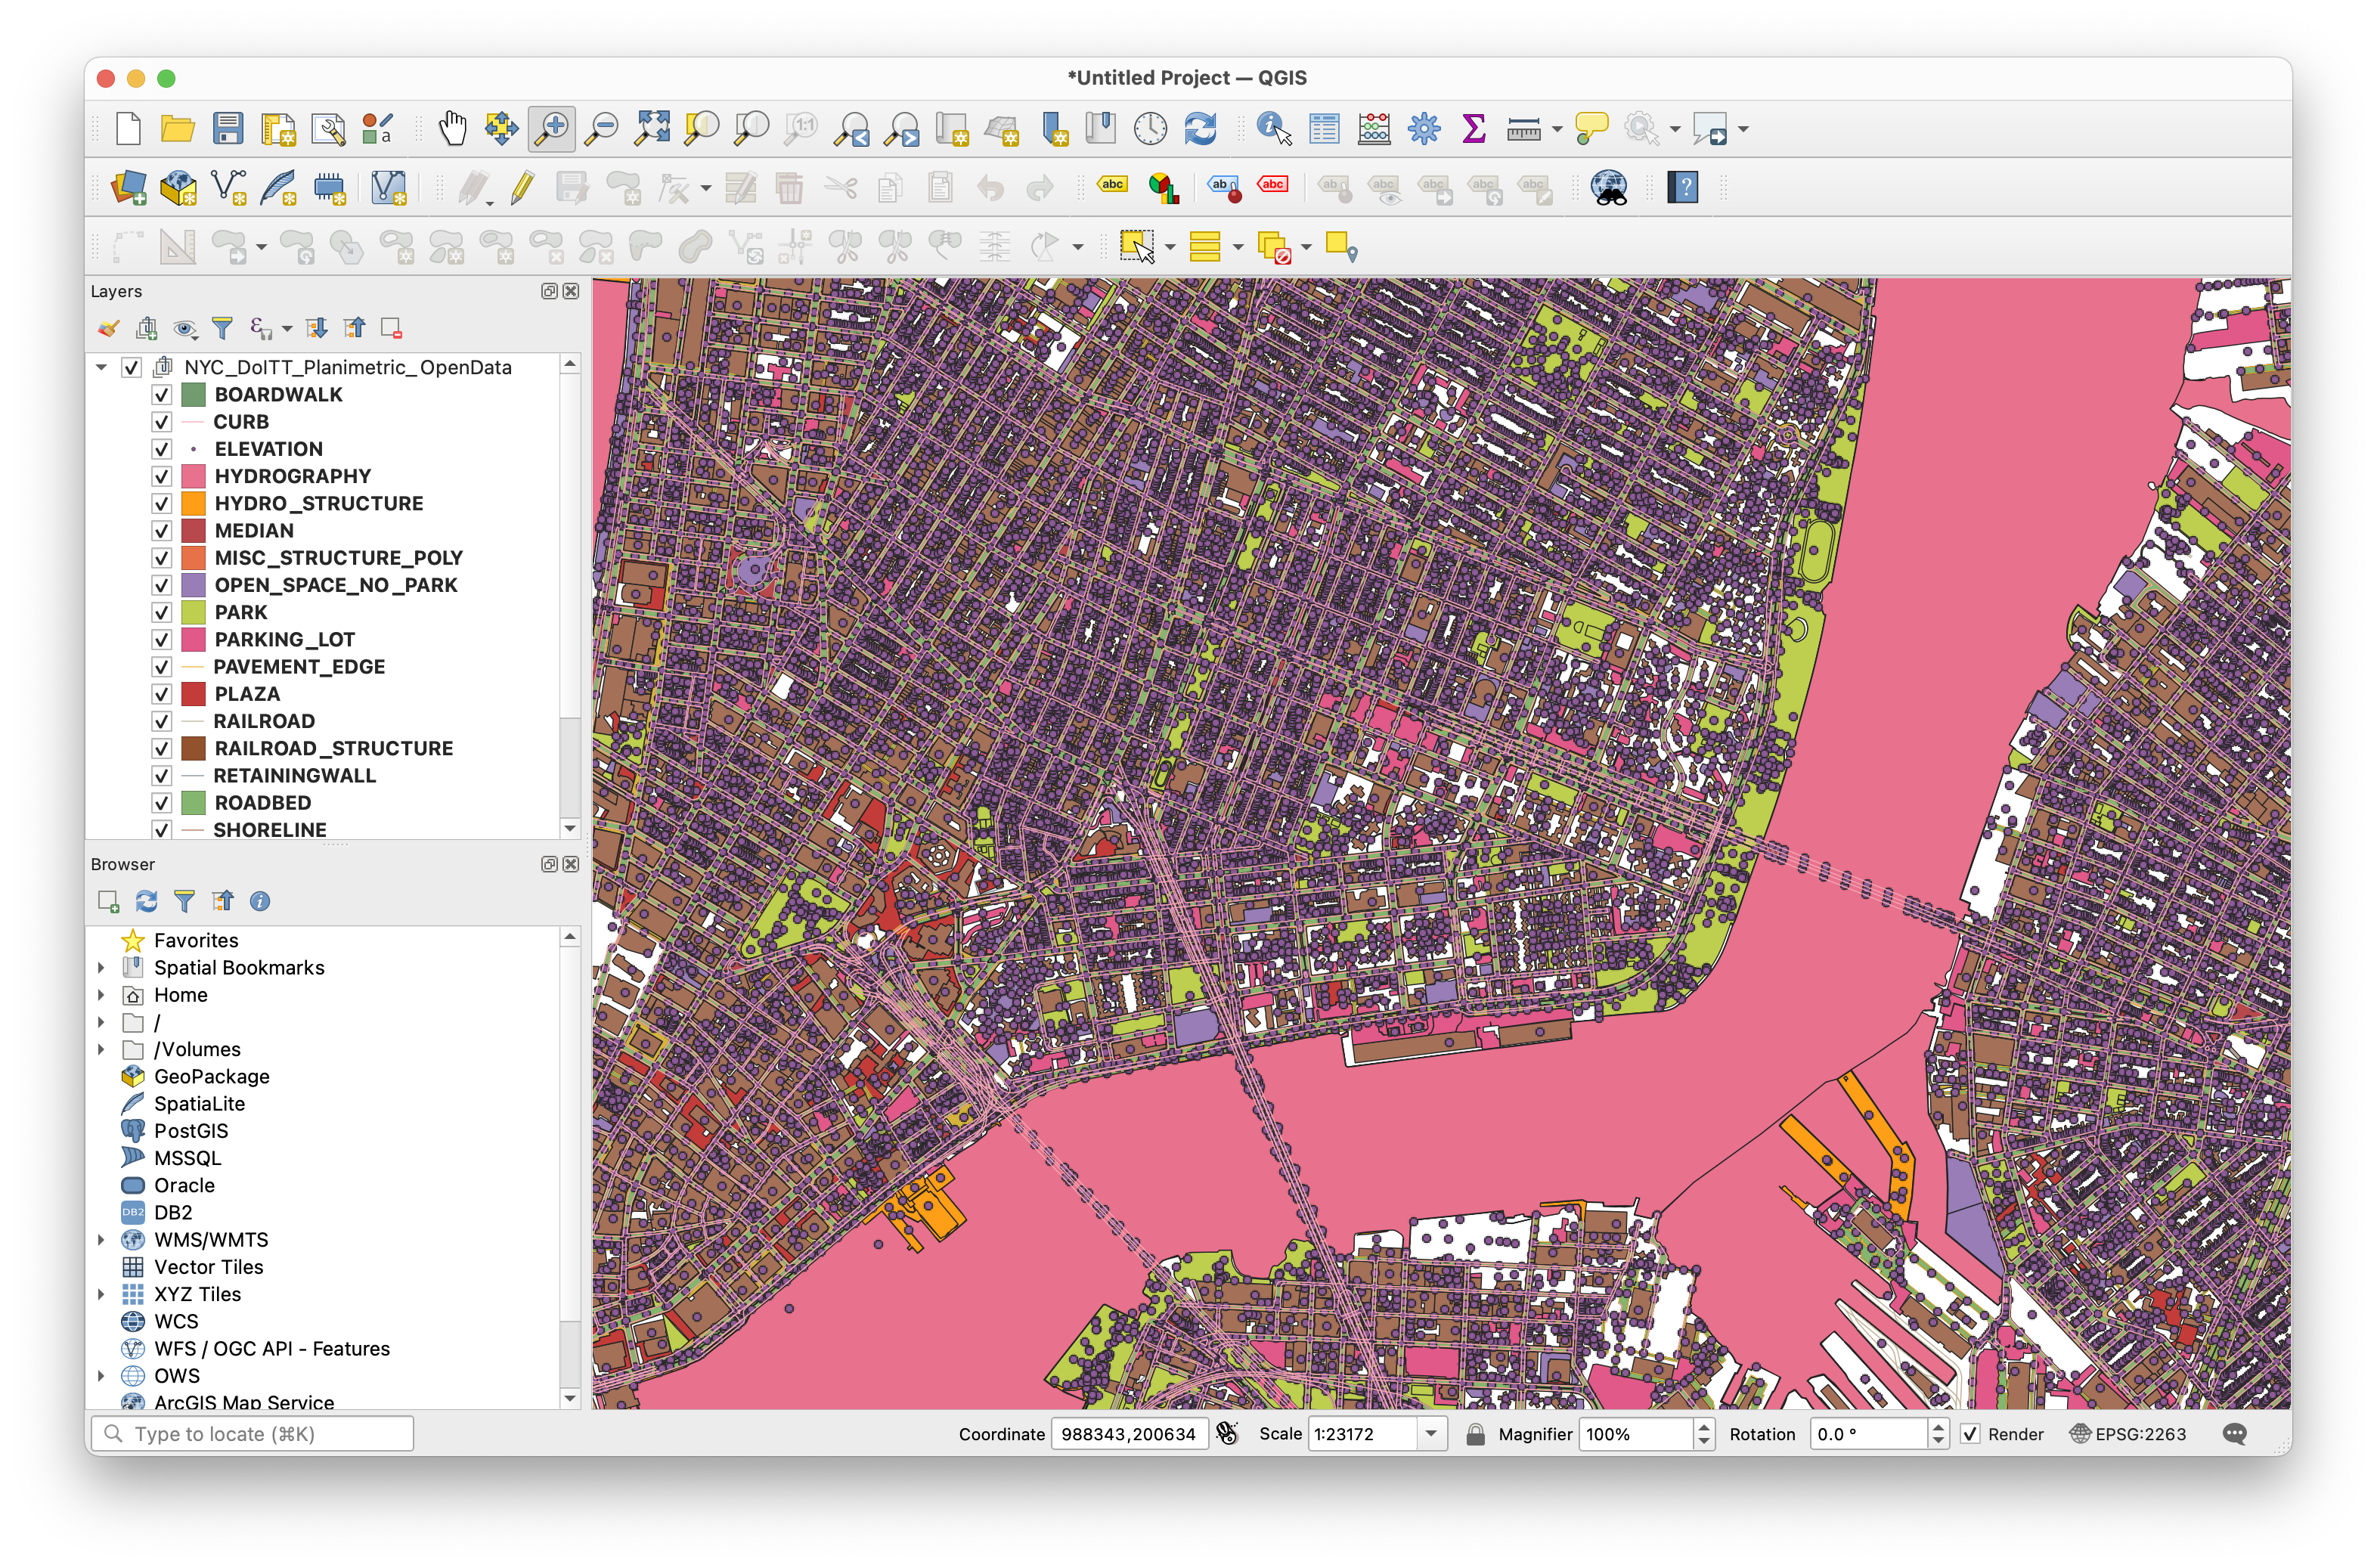Click the Save Project floppy icon
This screenshot has height=1568, width=2377.
[x=228, y=129]
